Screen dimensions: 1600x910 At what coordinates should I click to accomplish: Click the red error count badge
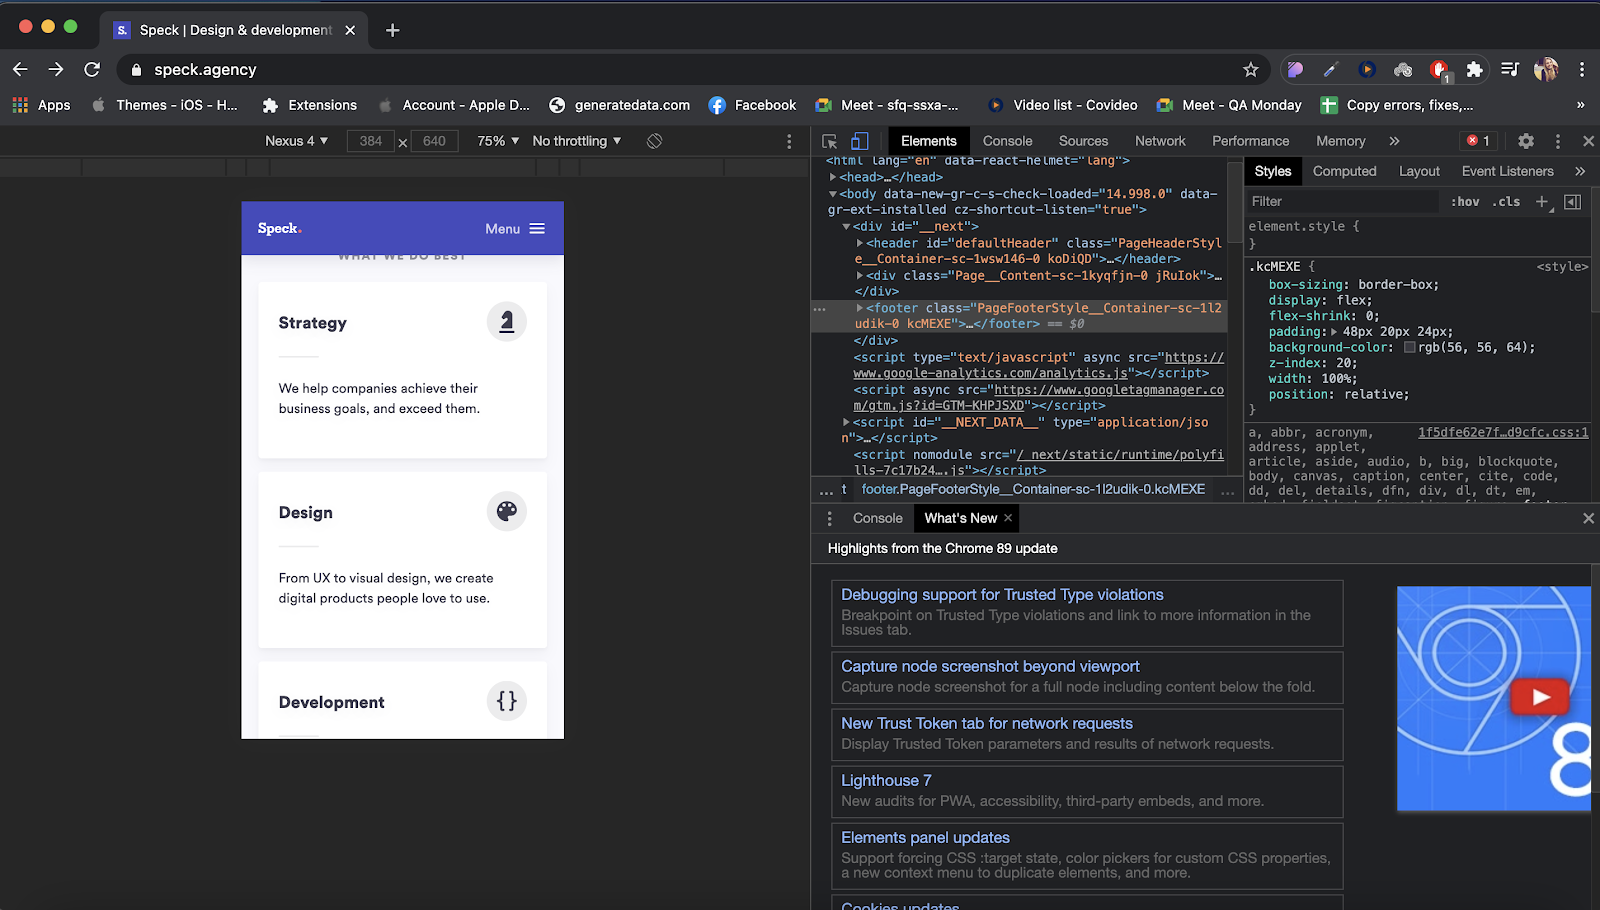(1479, 141)
